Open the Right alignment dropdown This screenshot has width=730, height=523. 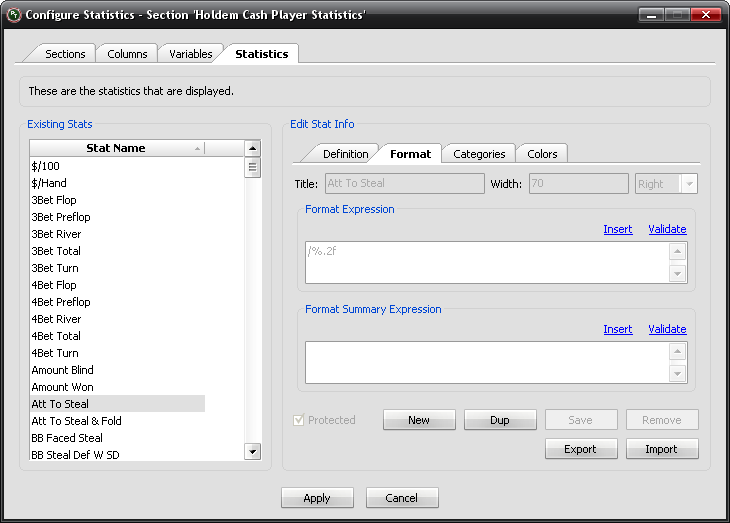[688, 184]
